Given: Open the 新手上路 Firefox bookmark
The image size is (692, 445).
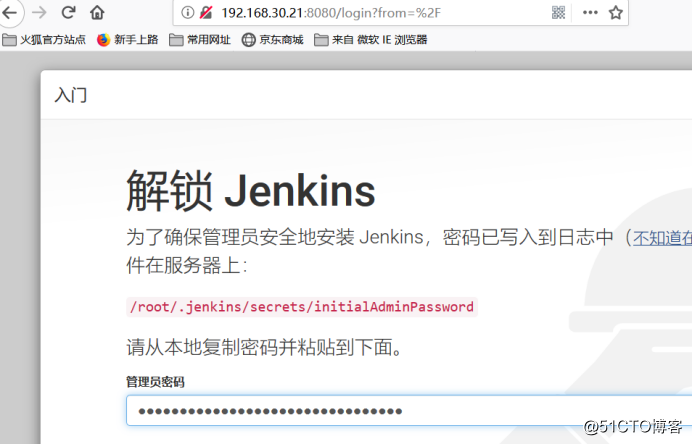Looking at the screenshot, I should (x=128, y=40).
